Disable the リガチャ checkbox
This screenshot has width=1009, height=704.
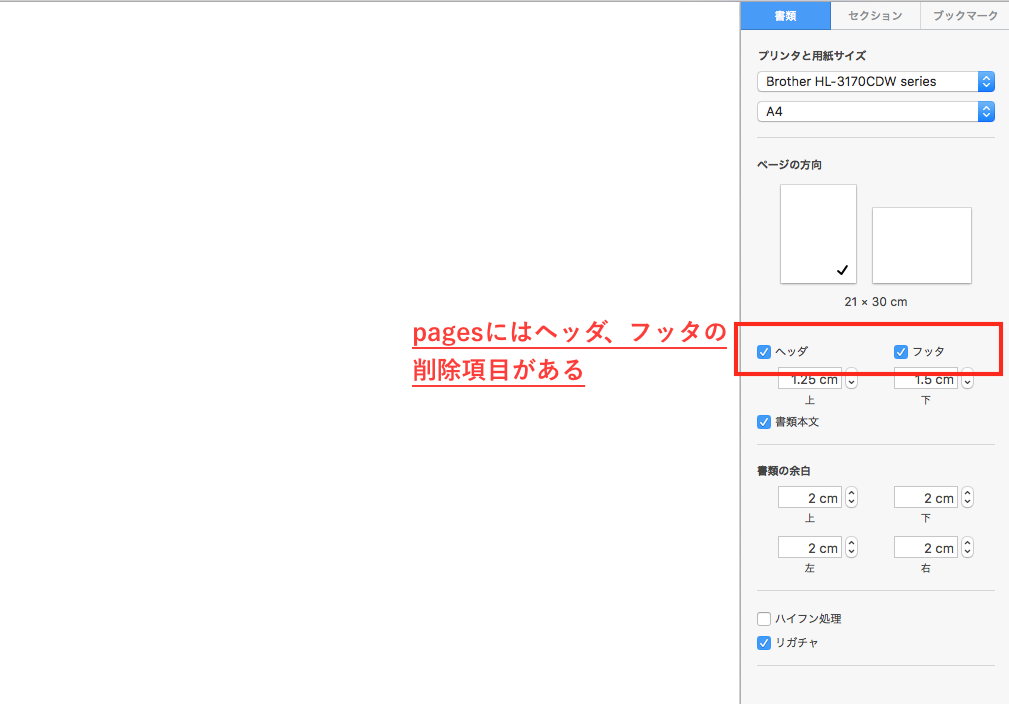pyautogui.click(x=764, y=643)
